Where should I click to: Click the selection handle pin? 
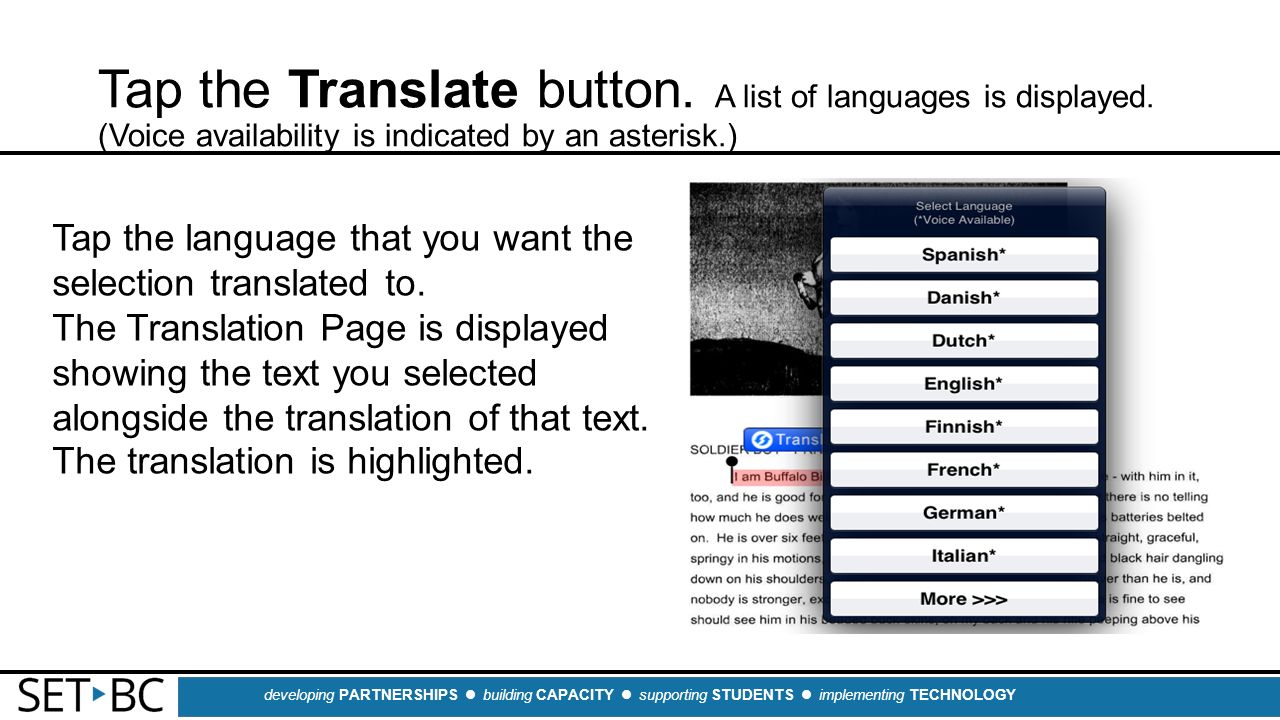point(731,470)
